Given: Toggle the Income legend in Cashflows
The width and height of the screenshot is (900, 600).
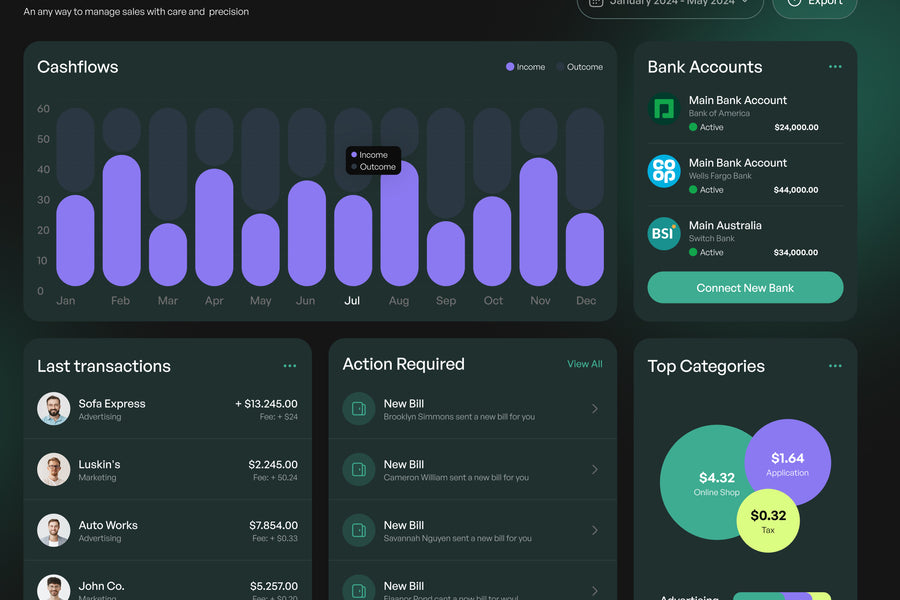Looking at the screenshot, I should (x=525, y=67).
